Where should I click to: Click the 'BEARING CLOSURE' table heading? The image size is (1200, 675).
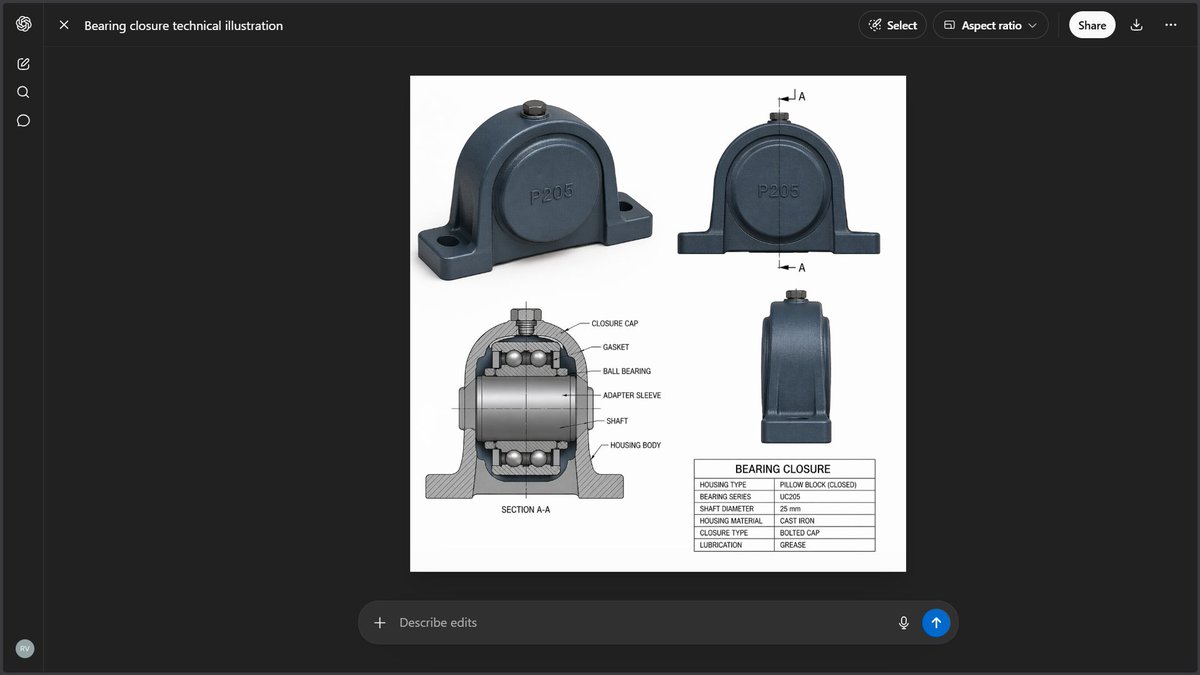click(783, 469)
